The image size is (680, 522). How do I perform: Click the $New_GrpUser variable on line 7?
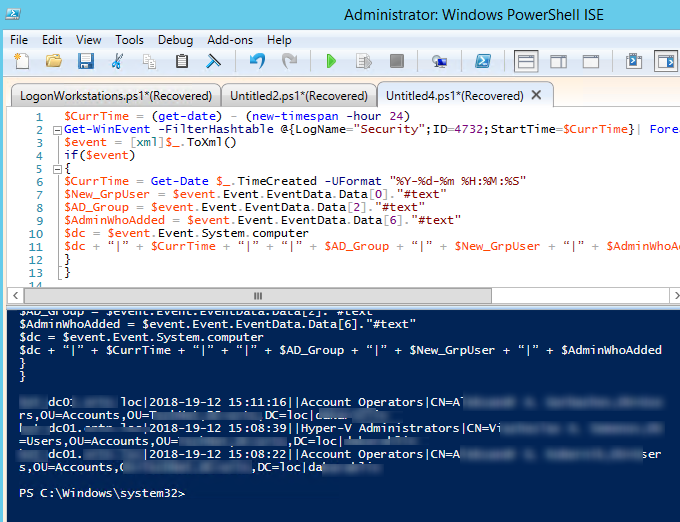click(x=107, y=194)
